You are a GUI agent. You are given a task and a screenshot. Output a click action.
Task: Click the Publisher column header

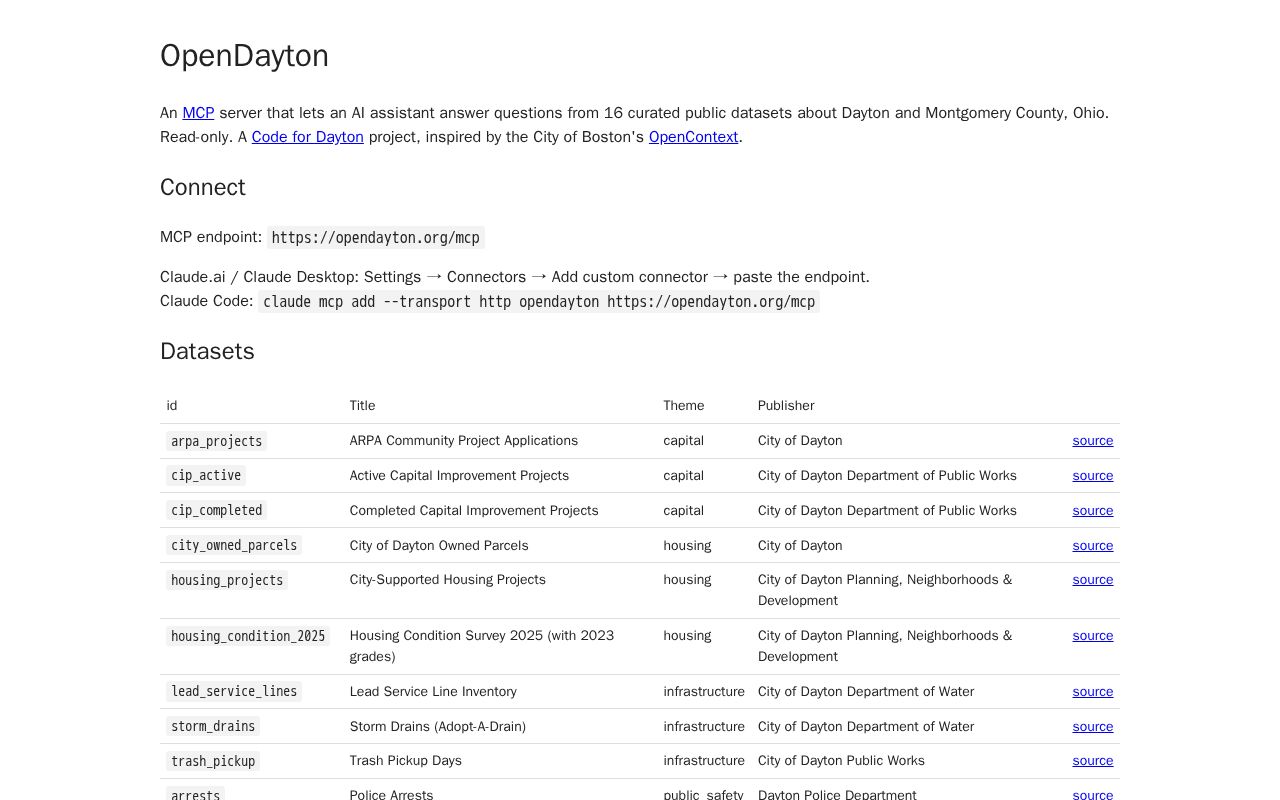click(786, 406)
